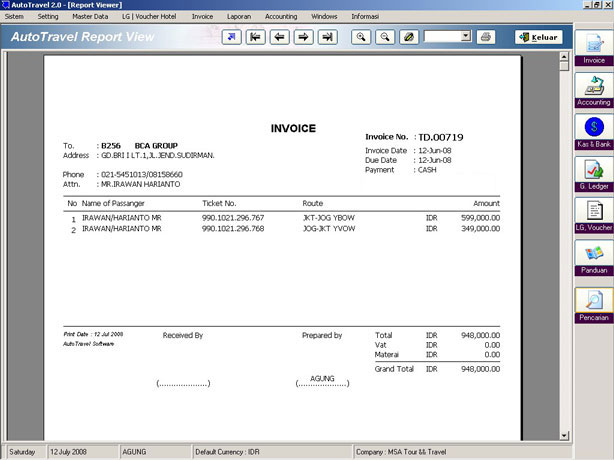
Task: Open the LG, Voucher sidebar module
Action: pos(594,215)
